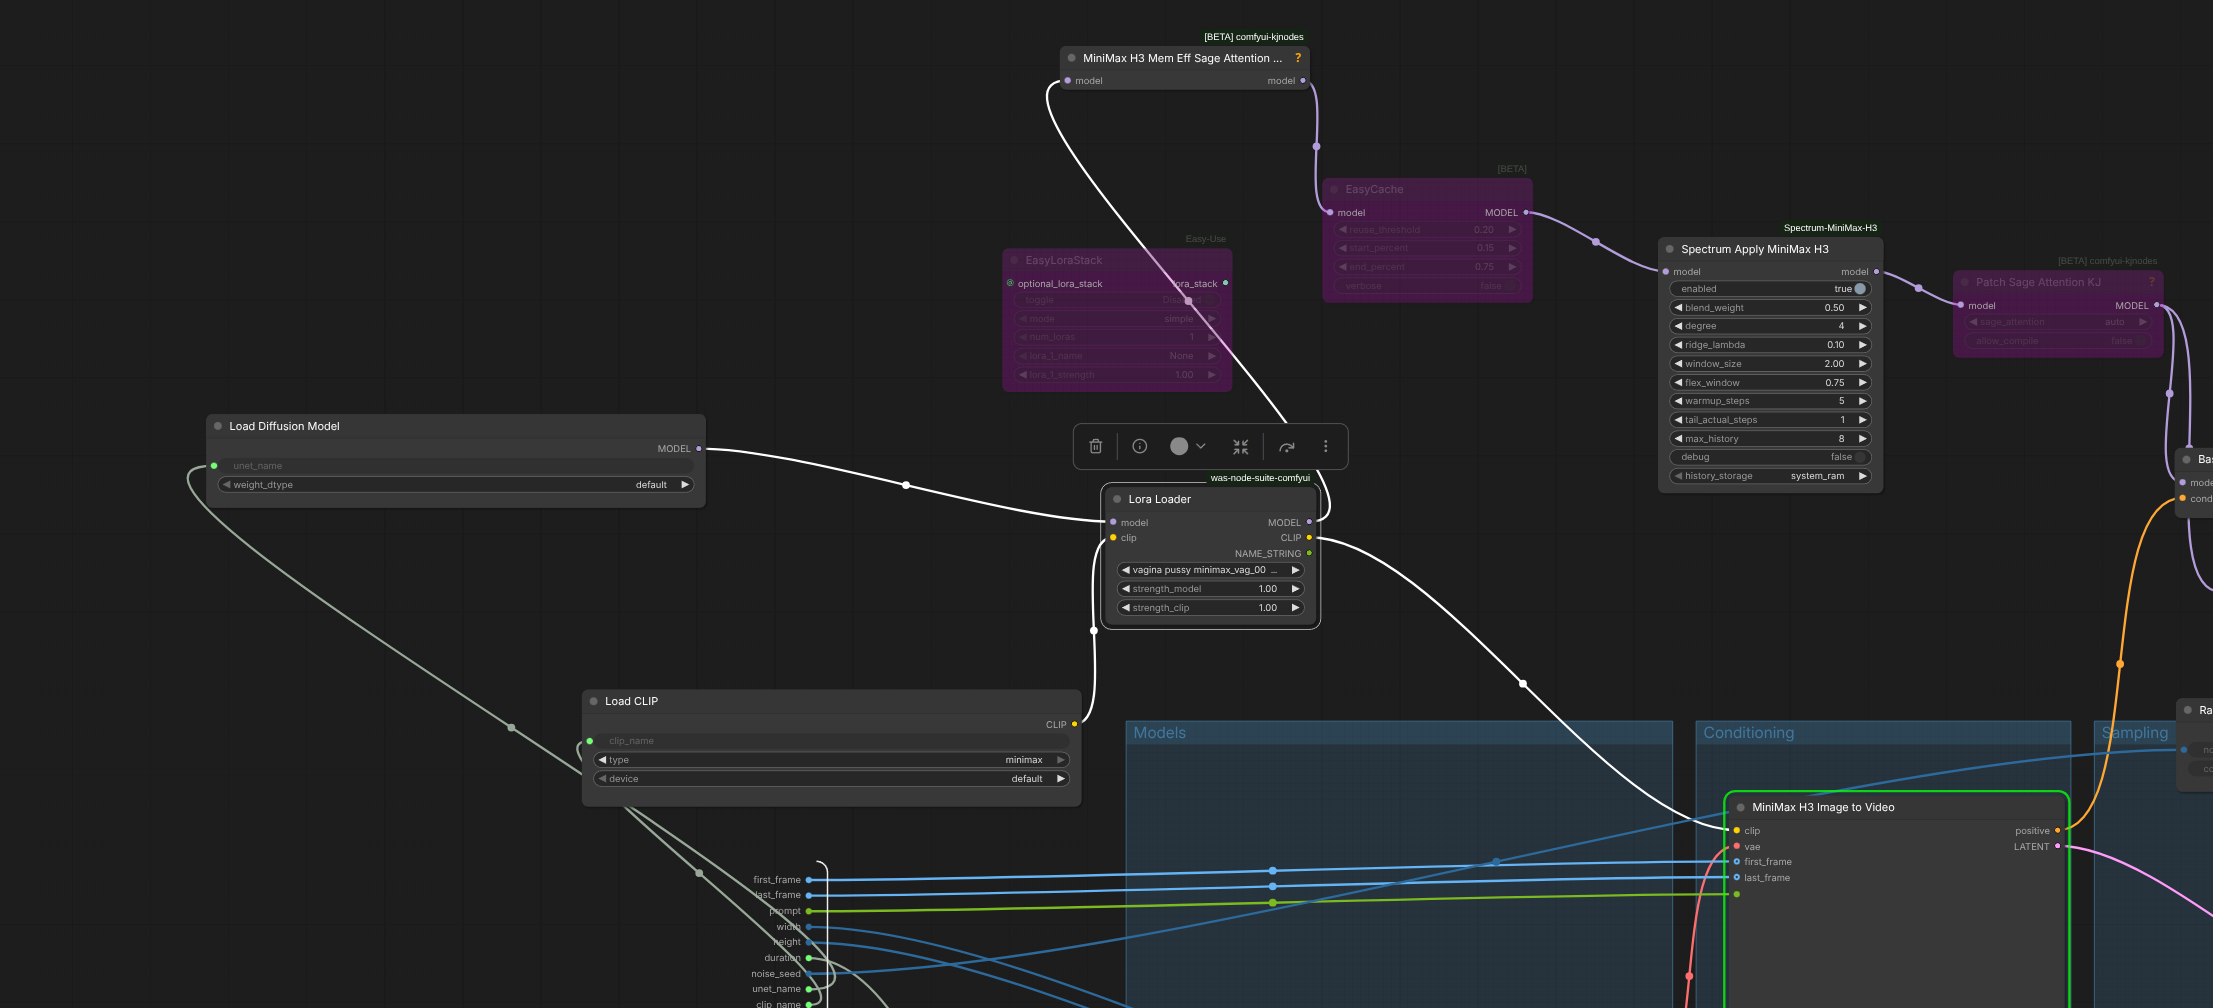Click the clip_name field in Load CLIP
2213x1008 pixels.
pos(832,741)
